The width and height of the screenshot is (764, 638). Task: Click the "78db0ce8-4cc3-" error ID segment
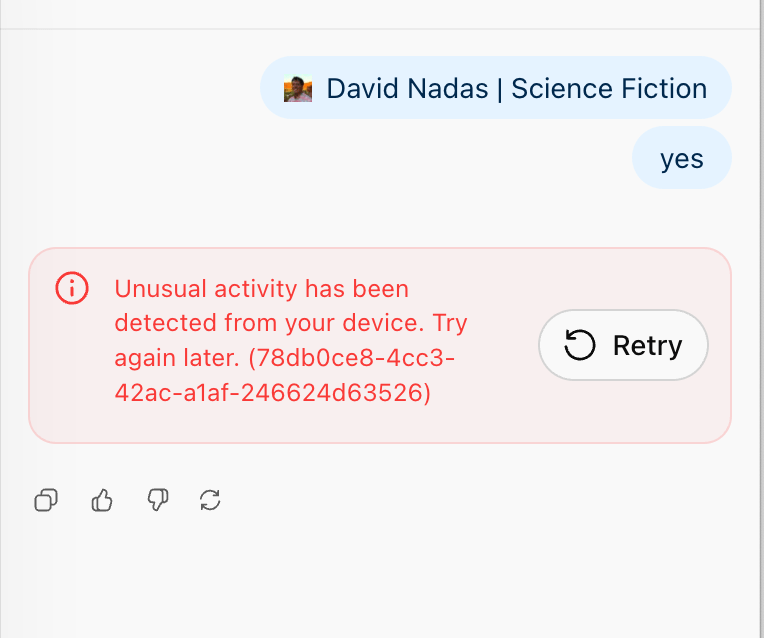point(353,359)
